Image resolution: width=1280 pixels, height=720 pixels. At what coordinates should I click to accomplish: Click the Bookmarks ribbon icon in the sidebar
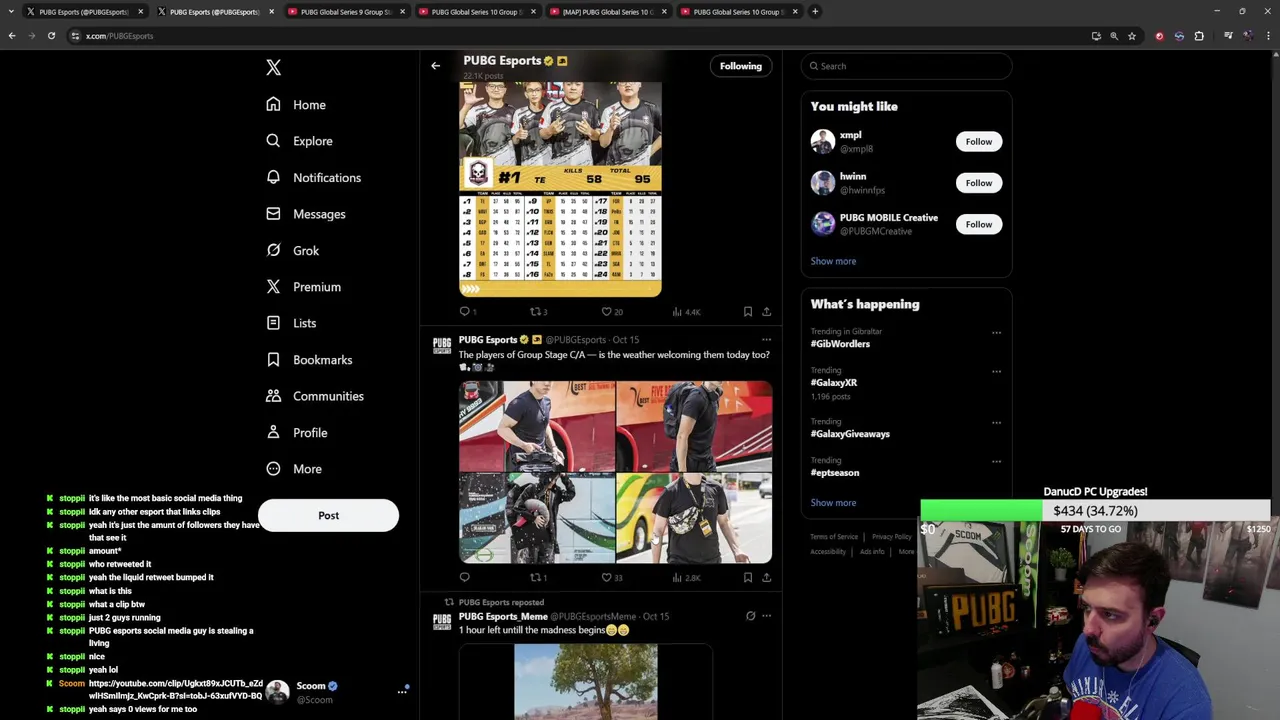(x=273, y=360)
